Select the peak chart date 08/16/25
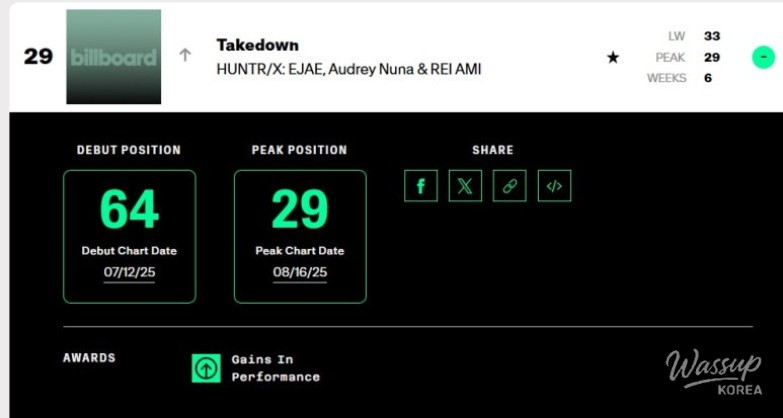Viewport: 783px width, 418px height. point(300,272)
